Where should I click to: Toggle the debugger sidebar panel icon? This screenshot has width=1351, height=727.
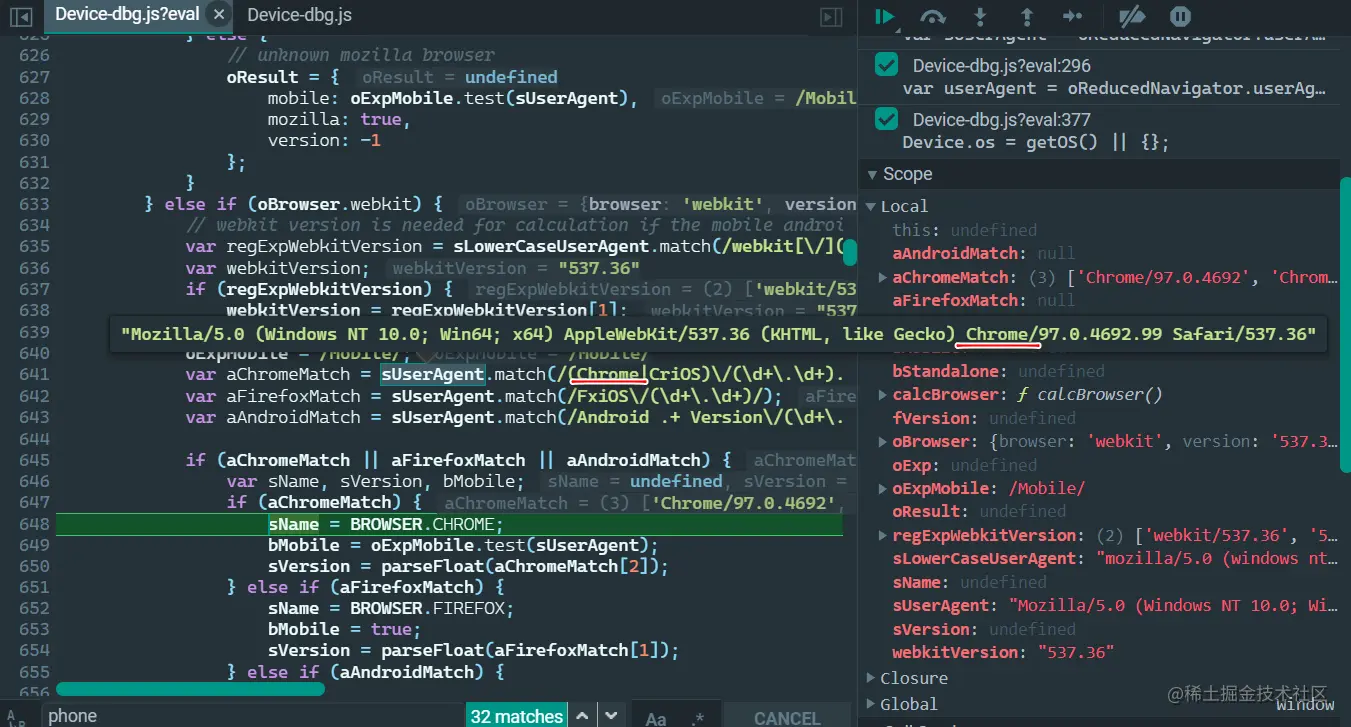tap(830, 16)
